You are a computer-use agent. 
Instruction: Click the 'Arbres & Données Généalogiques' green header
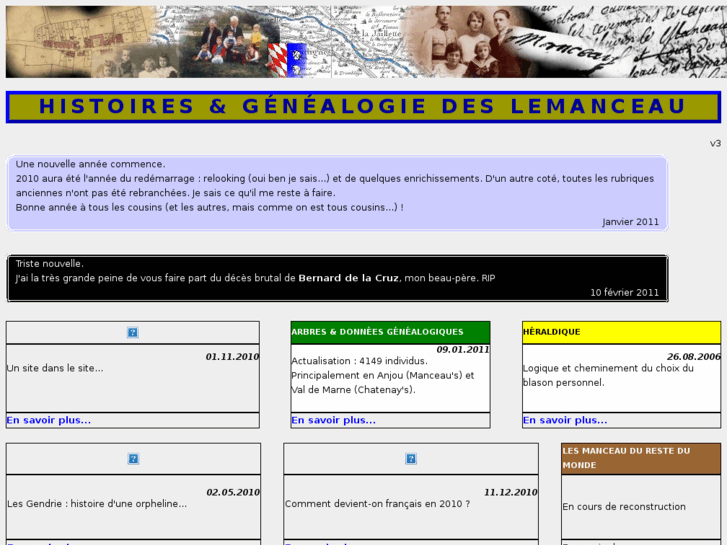tap(390, 332)
